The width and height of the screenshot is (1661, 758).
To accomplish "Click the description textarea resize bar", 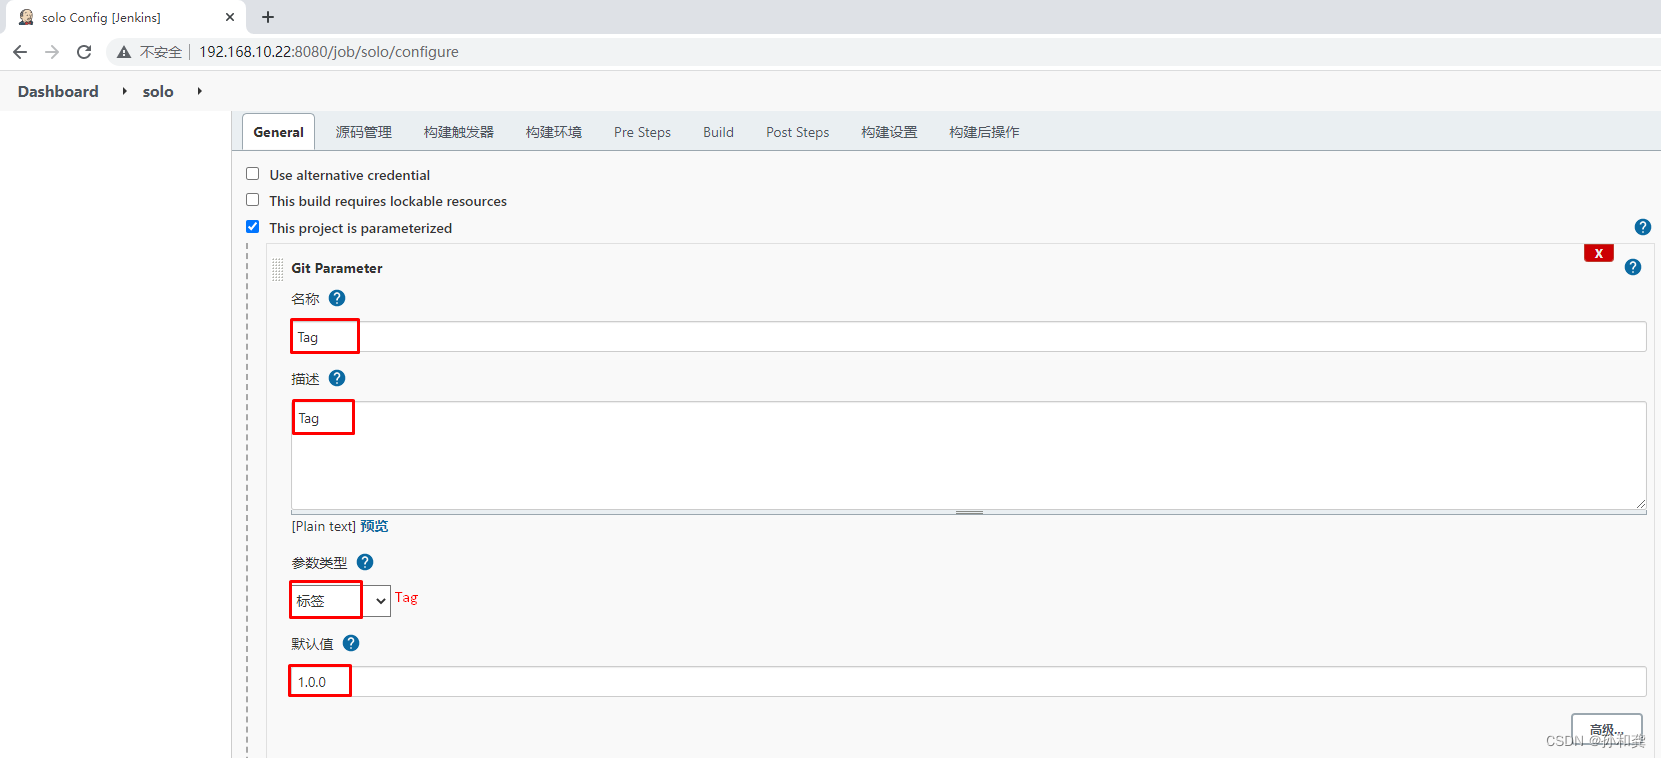I will click(x=968, y=512).
